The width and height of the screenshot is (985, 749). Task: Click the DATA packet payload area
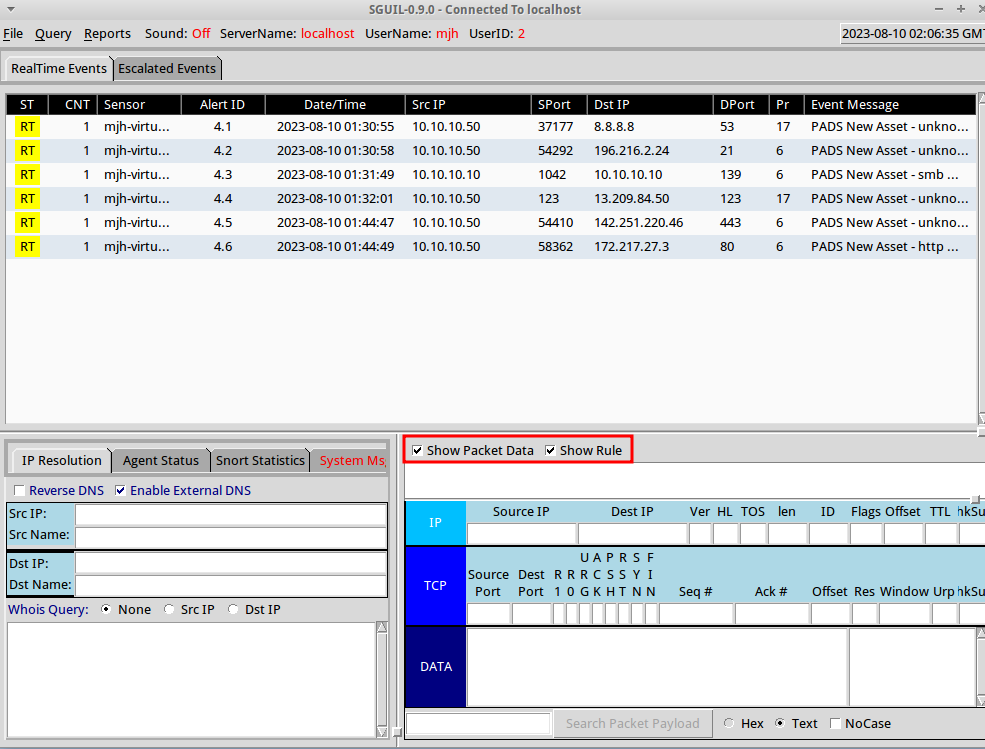coord(657,667)
